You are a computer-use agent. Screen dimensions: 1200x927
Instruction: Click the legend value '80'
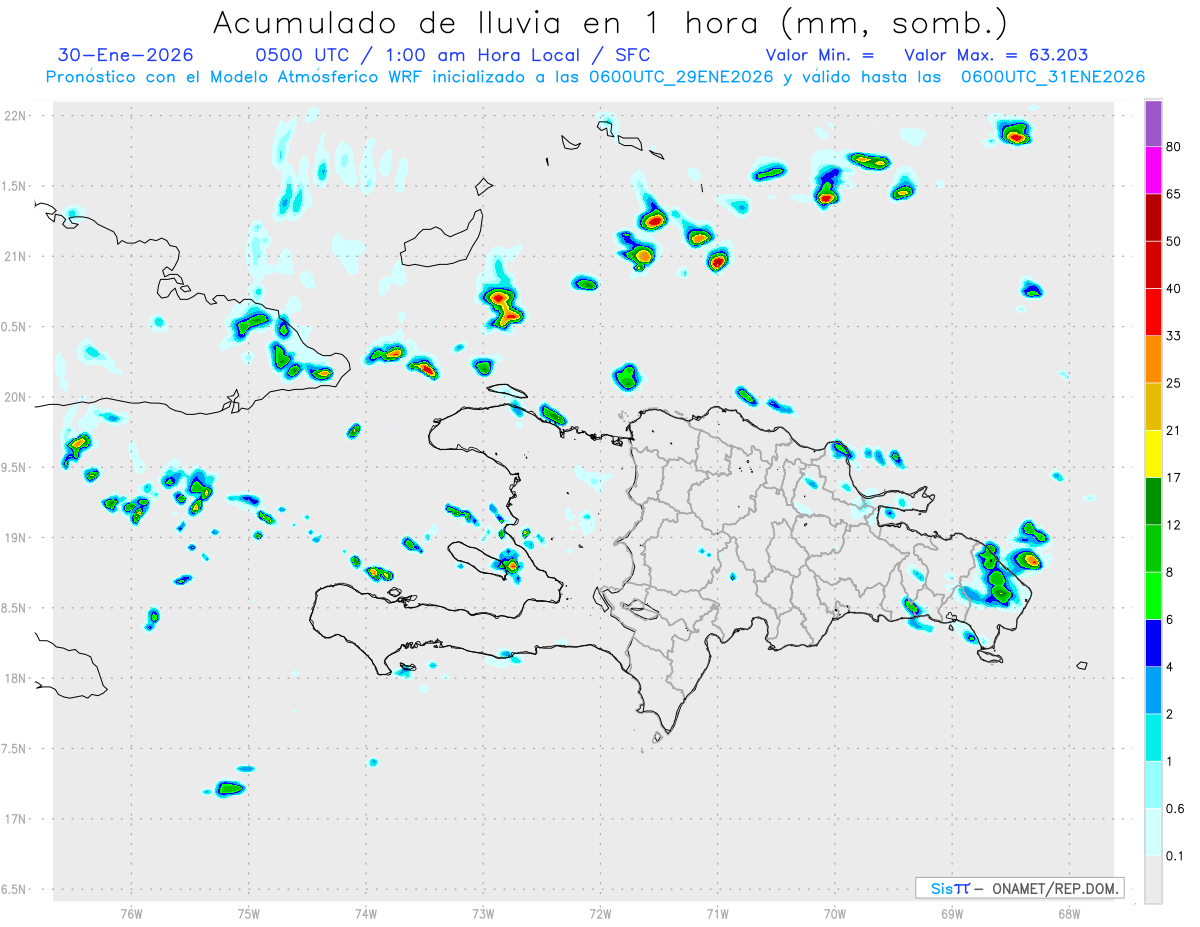point(1174,148)
